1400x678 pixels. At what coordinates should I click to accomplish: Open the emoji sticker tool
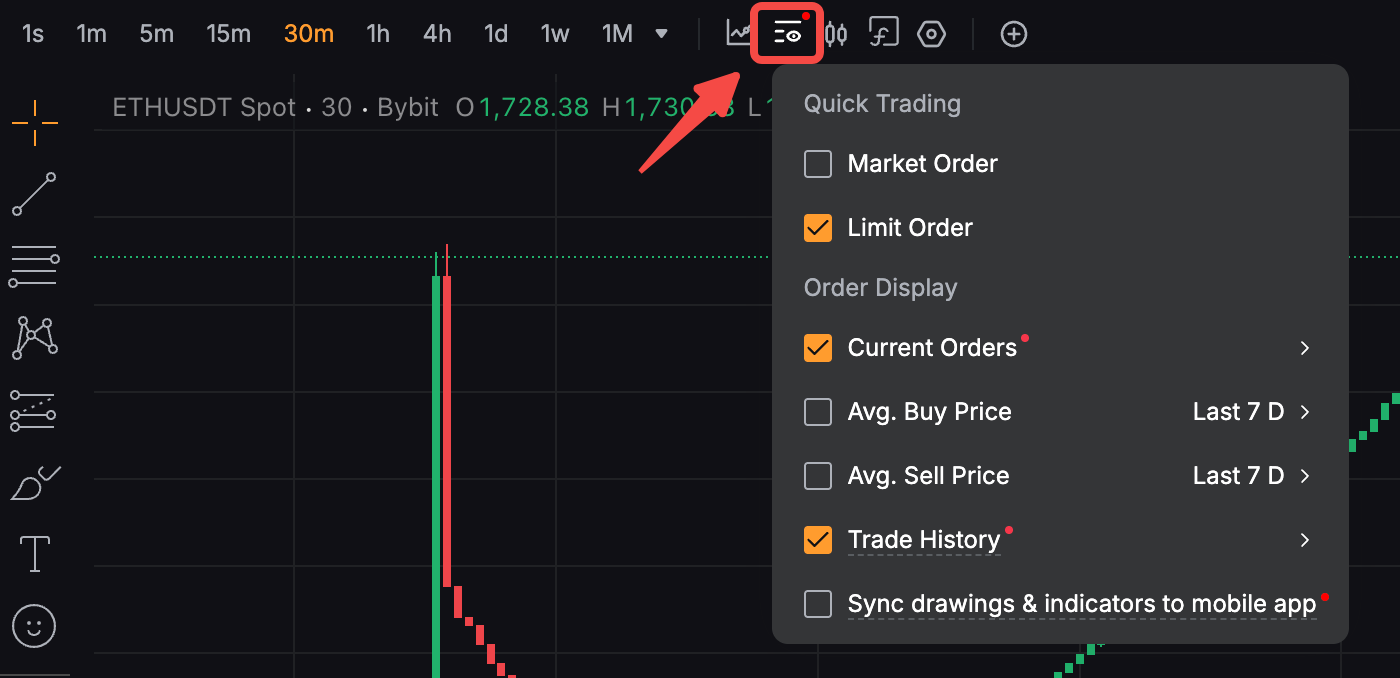click(35, 627)
